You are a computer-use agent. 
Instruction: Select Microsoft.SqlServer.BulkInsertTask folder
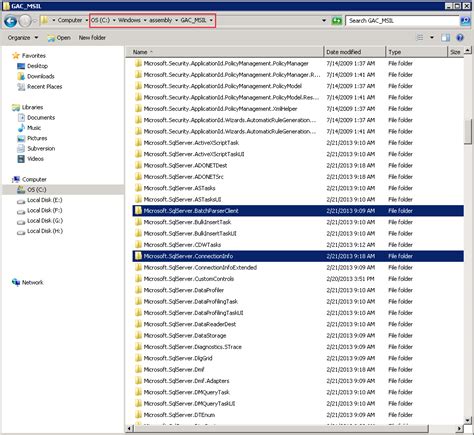pos(298,222)
